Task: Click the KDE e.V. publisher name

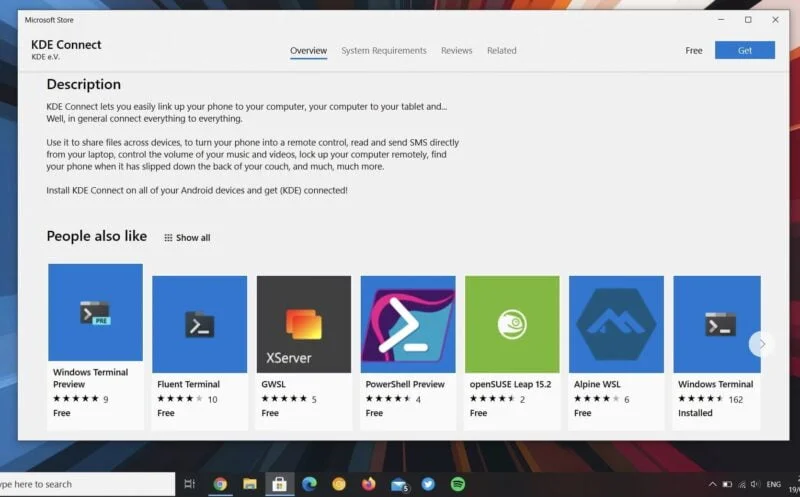Action: (x=45, y=57)
